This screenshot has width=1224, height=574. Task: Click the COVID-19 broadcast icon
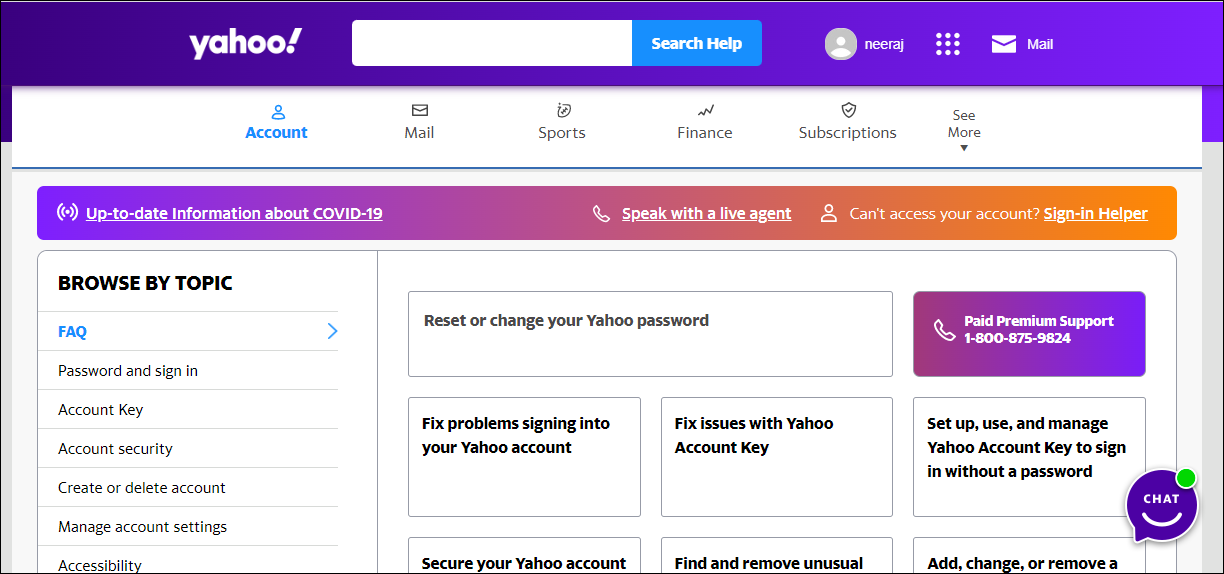pos(67,213)
